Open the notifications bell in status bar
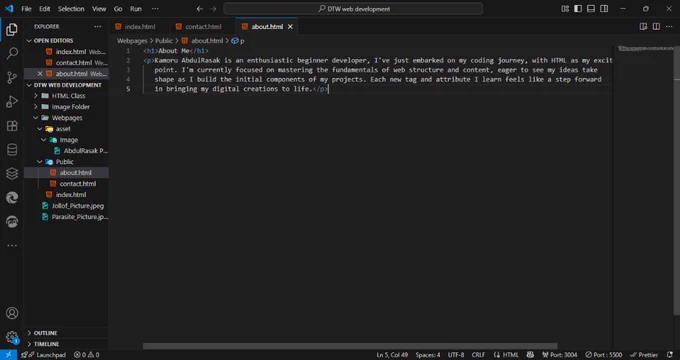 tap(671, 355)
